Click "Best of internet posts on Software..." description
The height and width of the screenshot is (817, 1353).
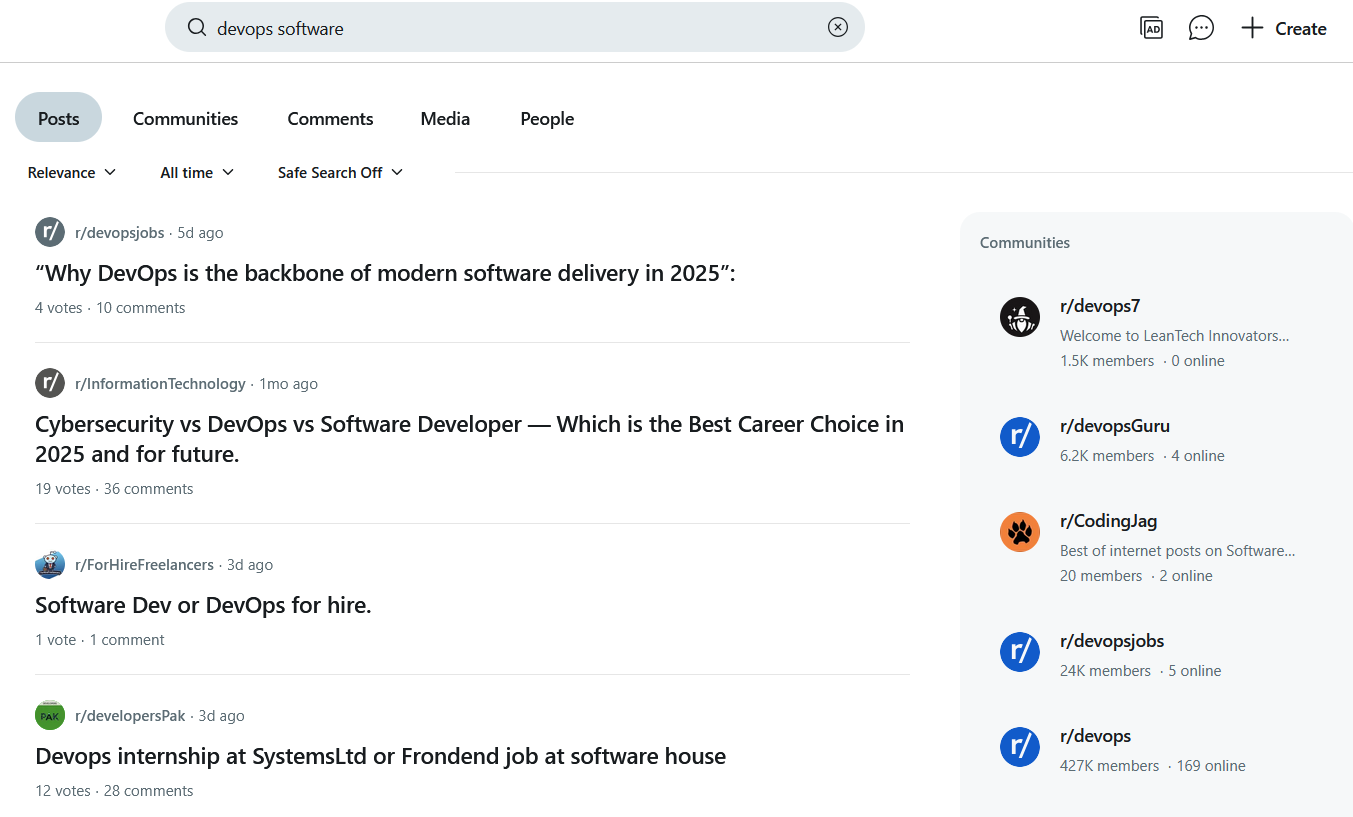click(x=1178, y=551)
